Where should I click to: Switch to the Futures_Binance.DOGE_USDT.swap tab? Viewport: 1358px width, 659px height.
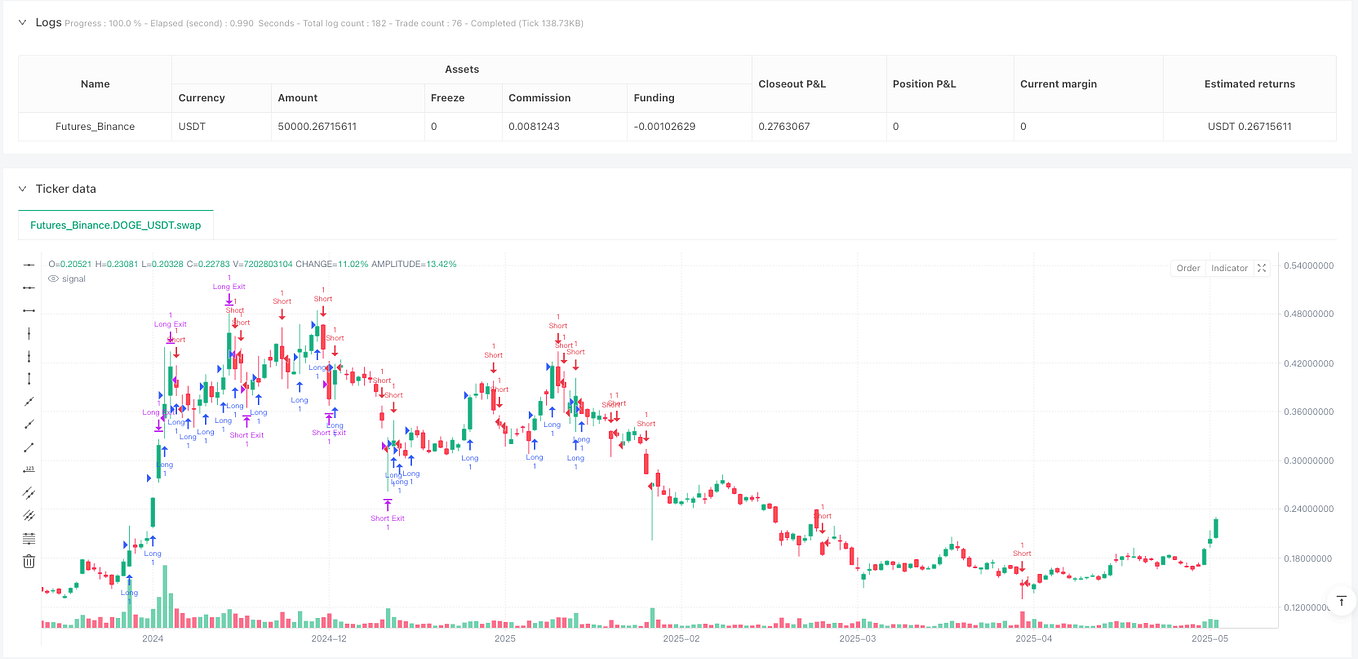click(115, 225)
